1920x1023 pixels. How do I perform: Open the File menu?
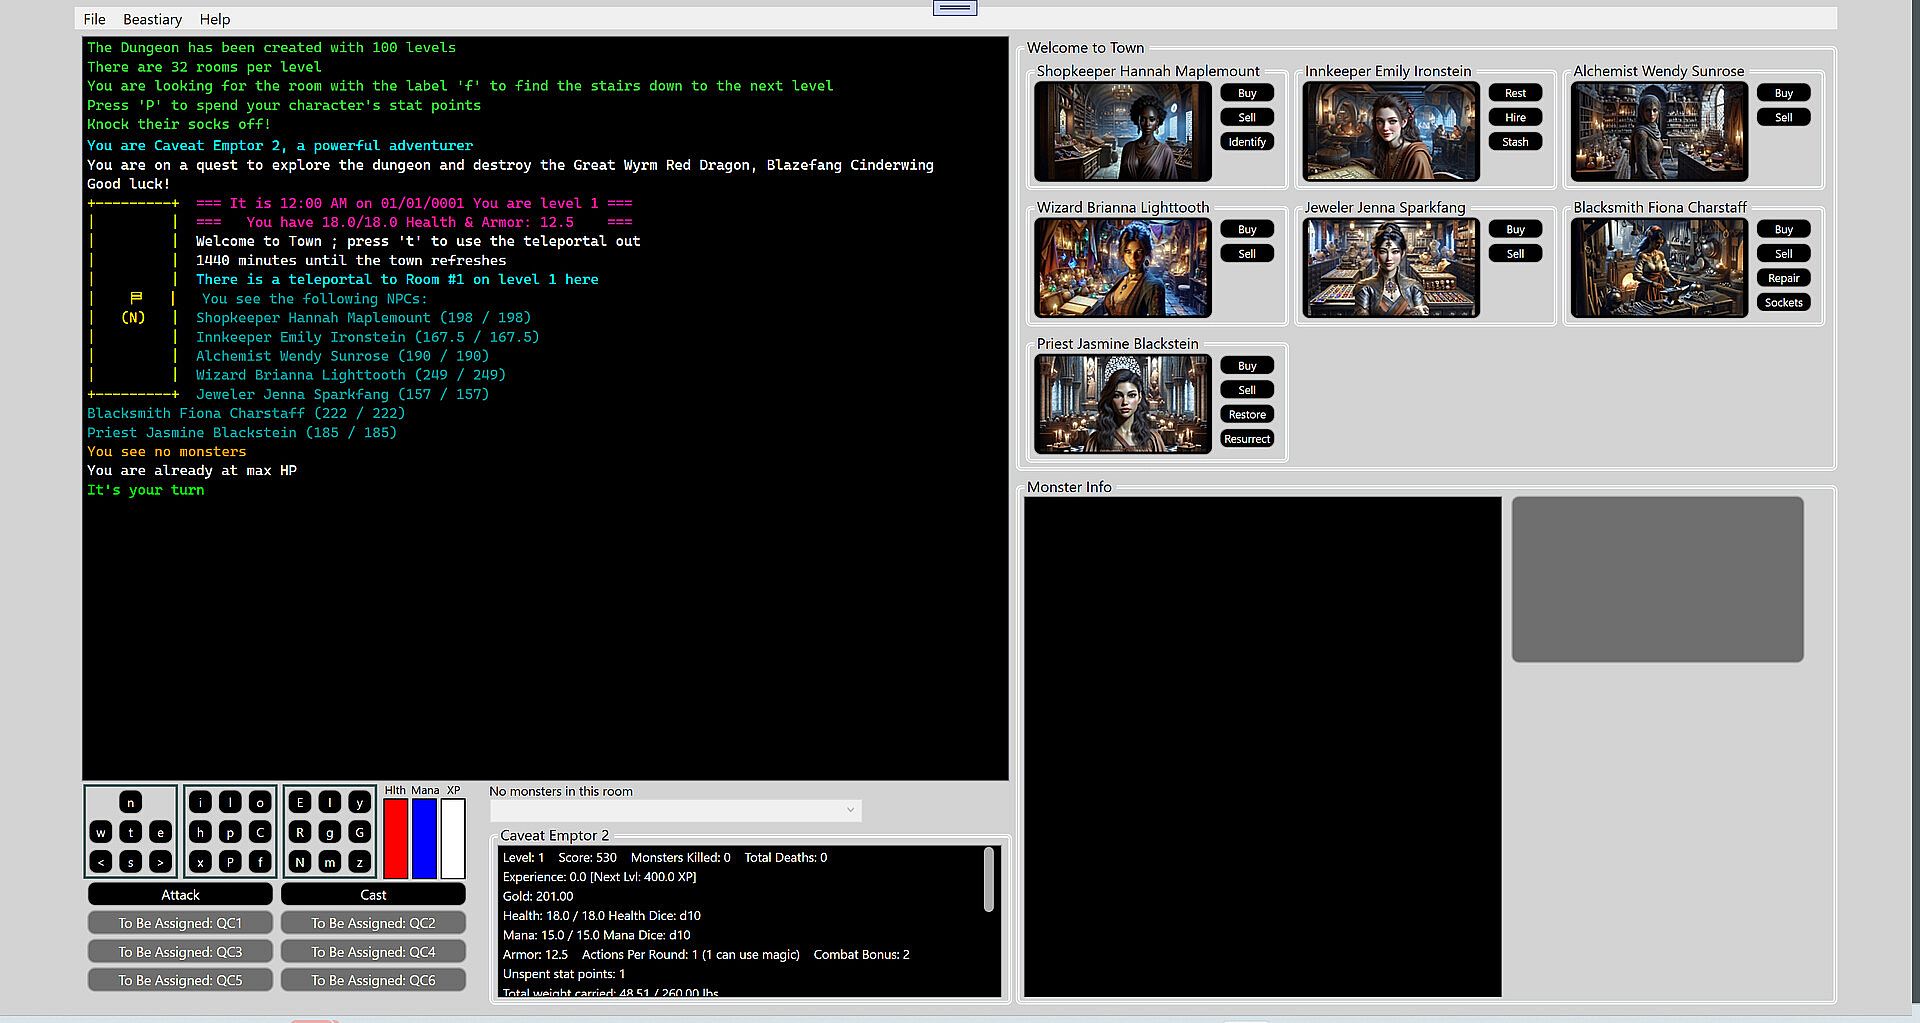94,19
